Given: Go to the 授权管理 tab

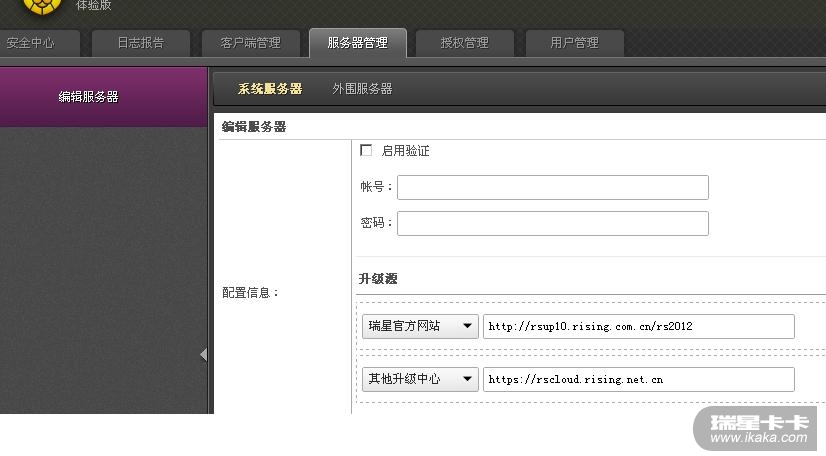Looking at the screenshot, I should 465,43.
